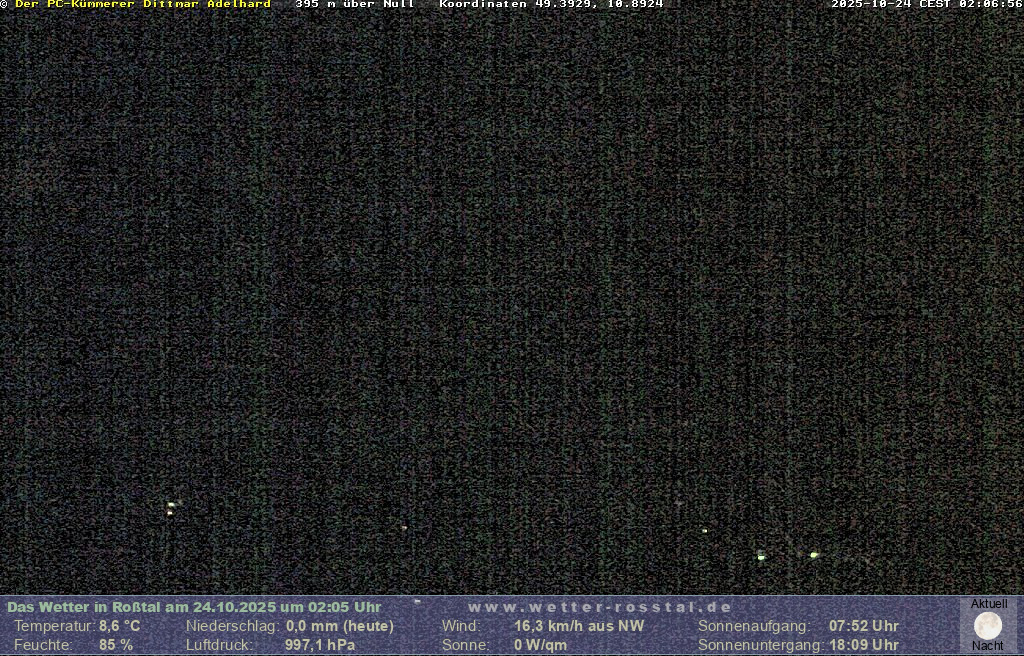Click the moon icon showing Nacht
Image resolution: width=1024 pixels, height=656 pixels.
[988, 625]
